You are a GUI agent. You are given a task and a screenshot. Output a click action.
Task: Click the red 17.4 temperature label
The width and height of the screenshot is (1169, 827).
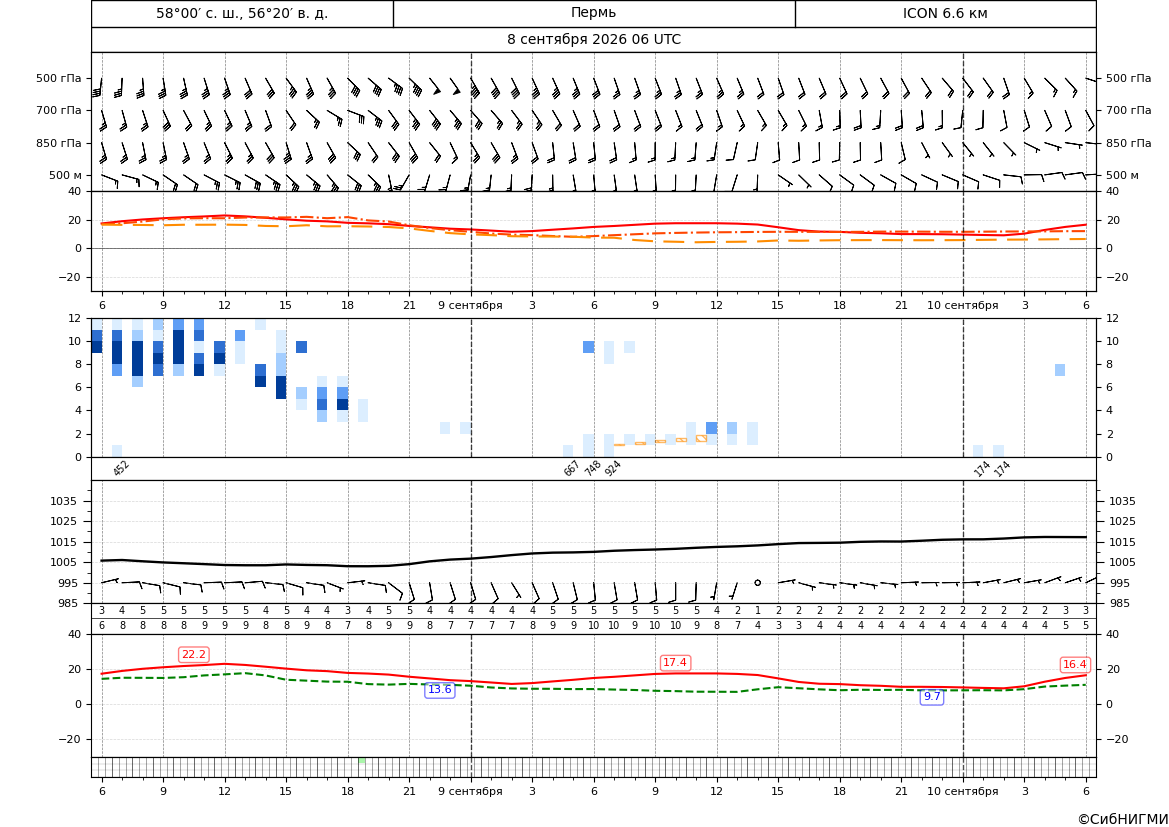point(675,662)
